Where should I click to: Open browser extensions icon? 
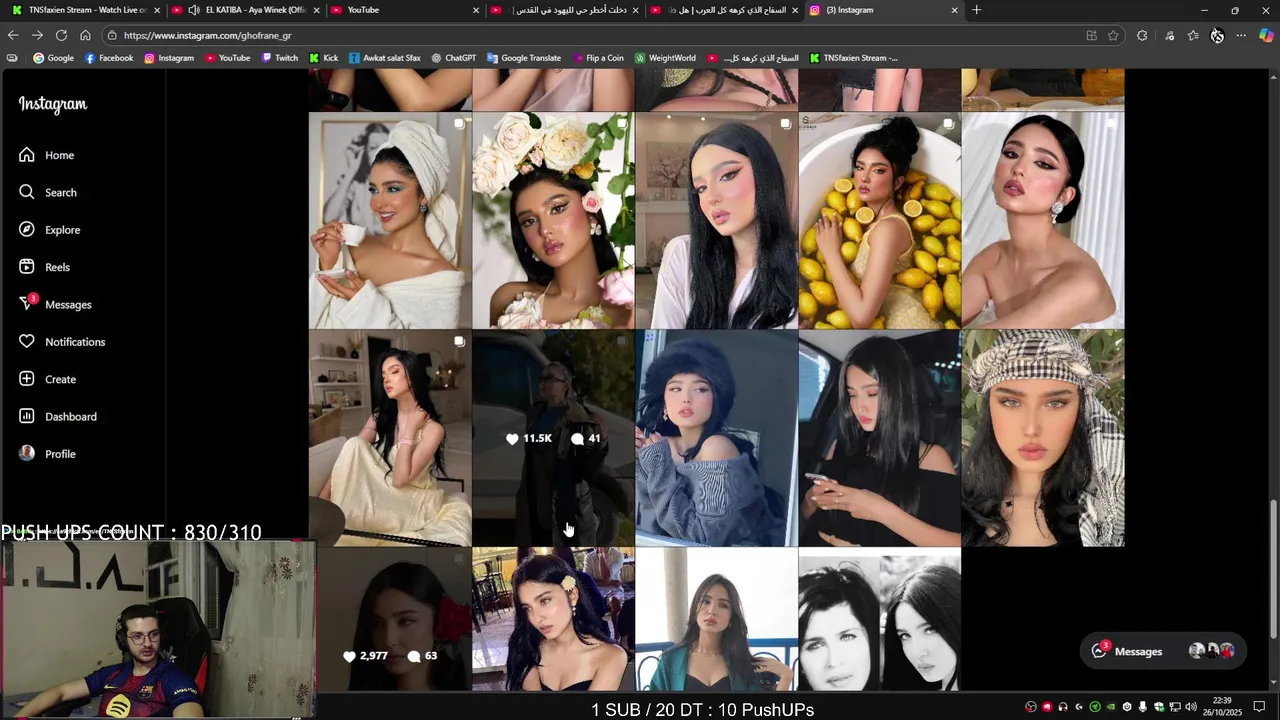point(1142,35)
